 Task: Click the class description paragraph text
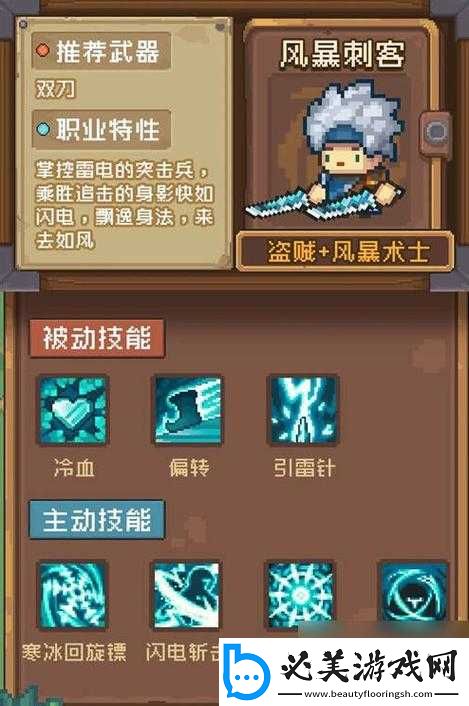pyautogui.click(x=124, y=205)
